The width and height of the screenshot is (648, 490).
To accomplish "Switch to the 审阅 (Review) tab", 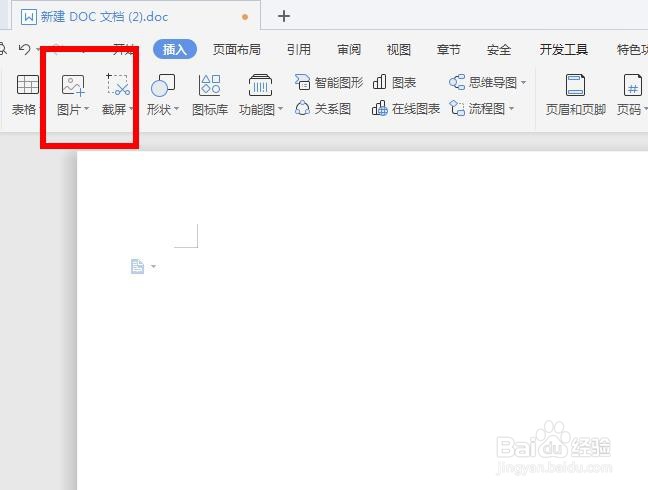I will (x=349, y=50).
